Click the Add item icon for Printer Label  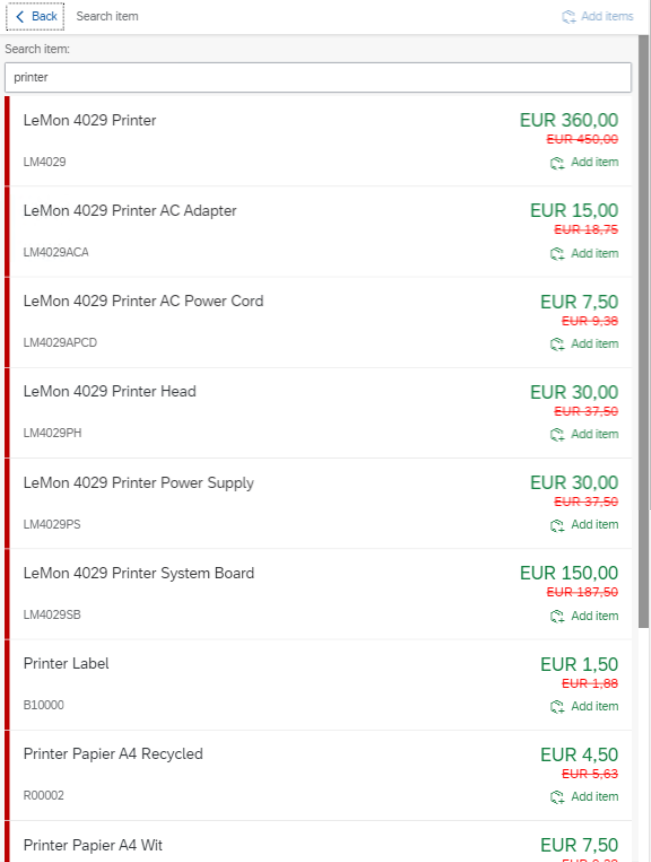557,707
